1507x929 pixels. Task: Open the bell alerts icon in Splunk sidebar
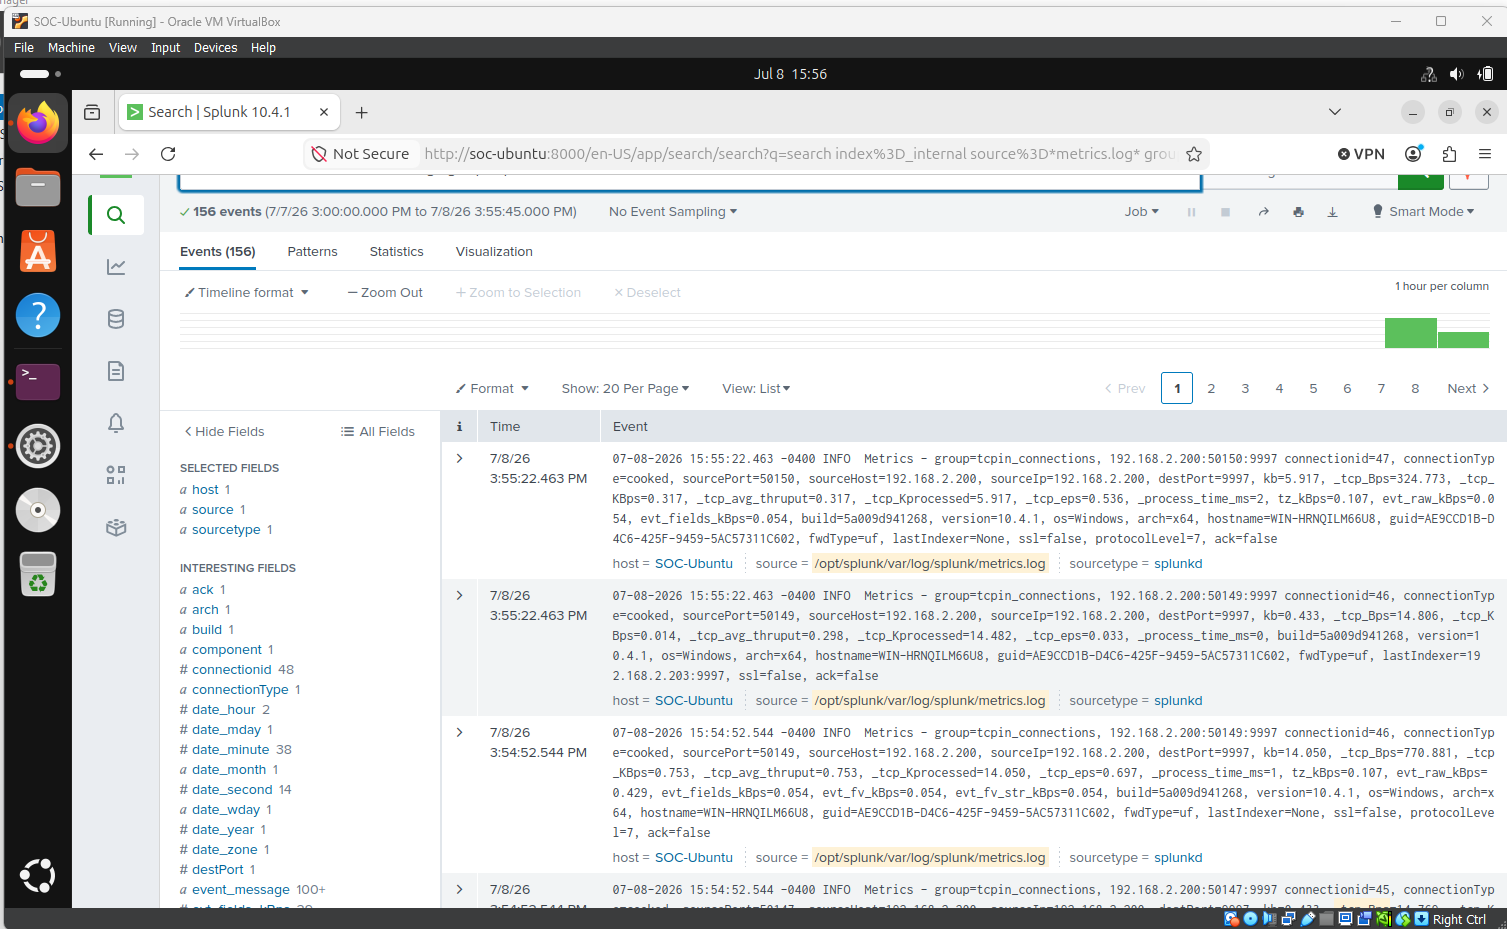pyautogui.click(x=116, y=423)
